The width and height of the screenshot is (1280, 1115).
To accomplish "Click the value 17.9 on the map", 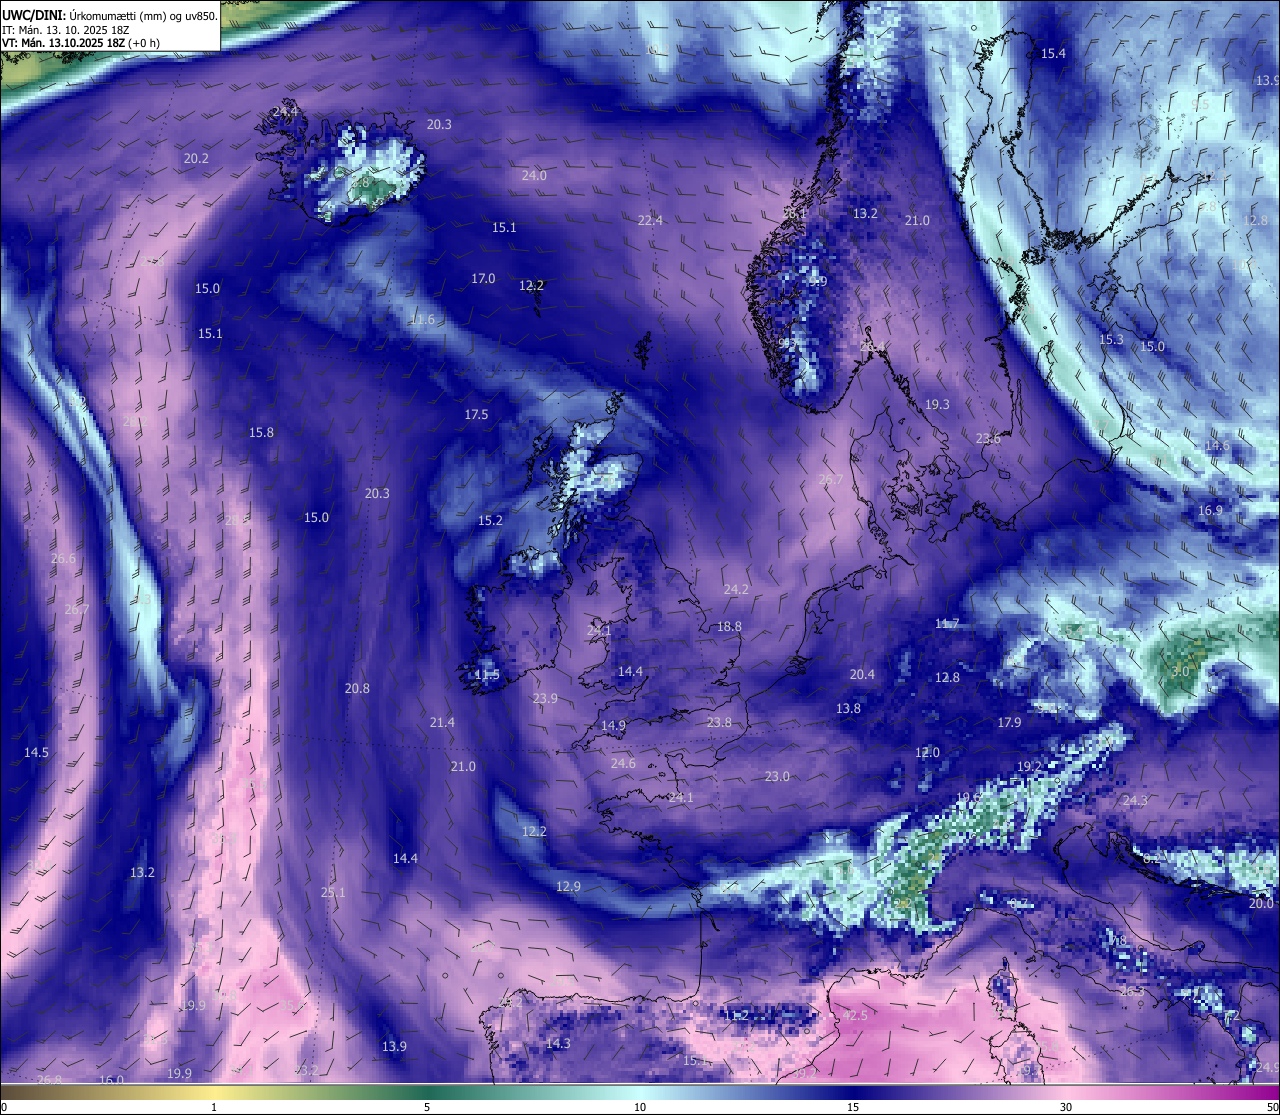I will 1009,723.
